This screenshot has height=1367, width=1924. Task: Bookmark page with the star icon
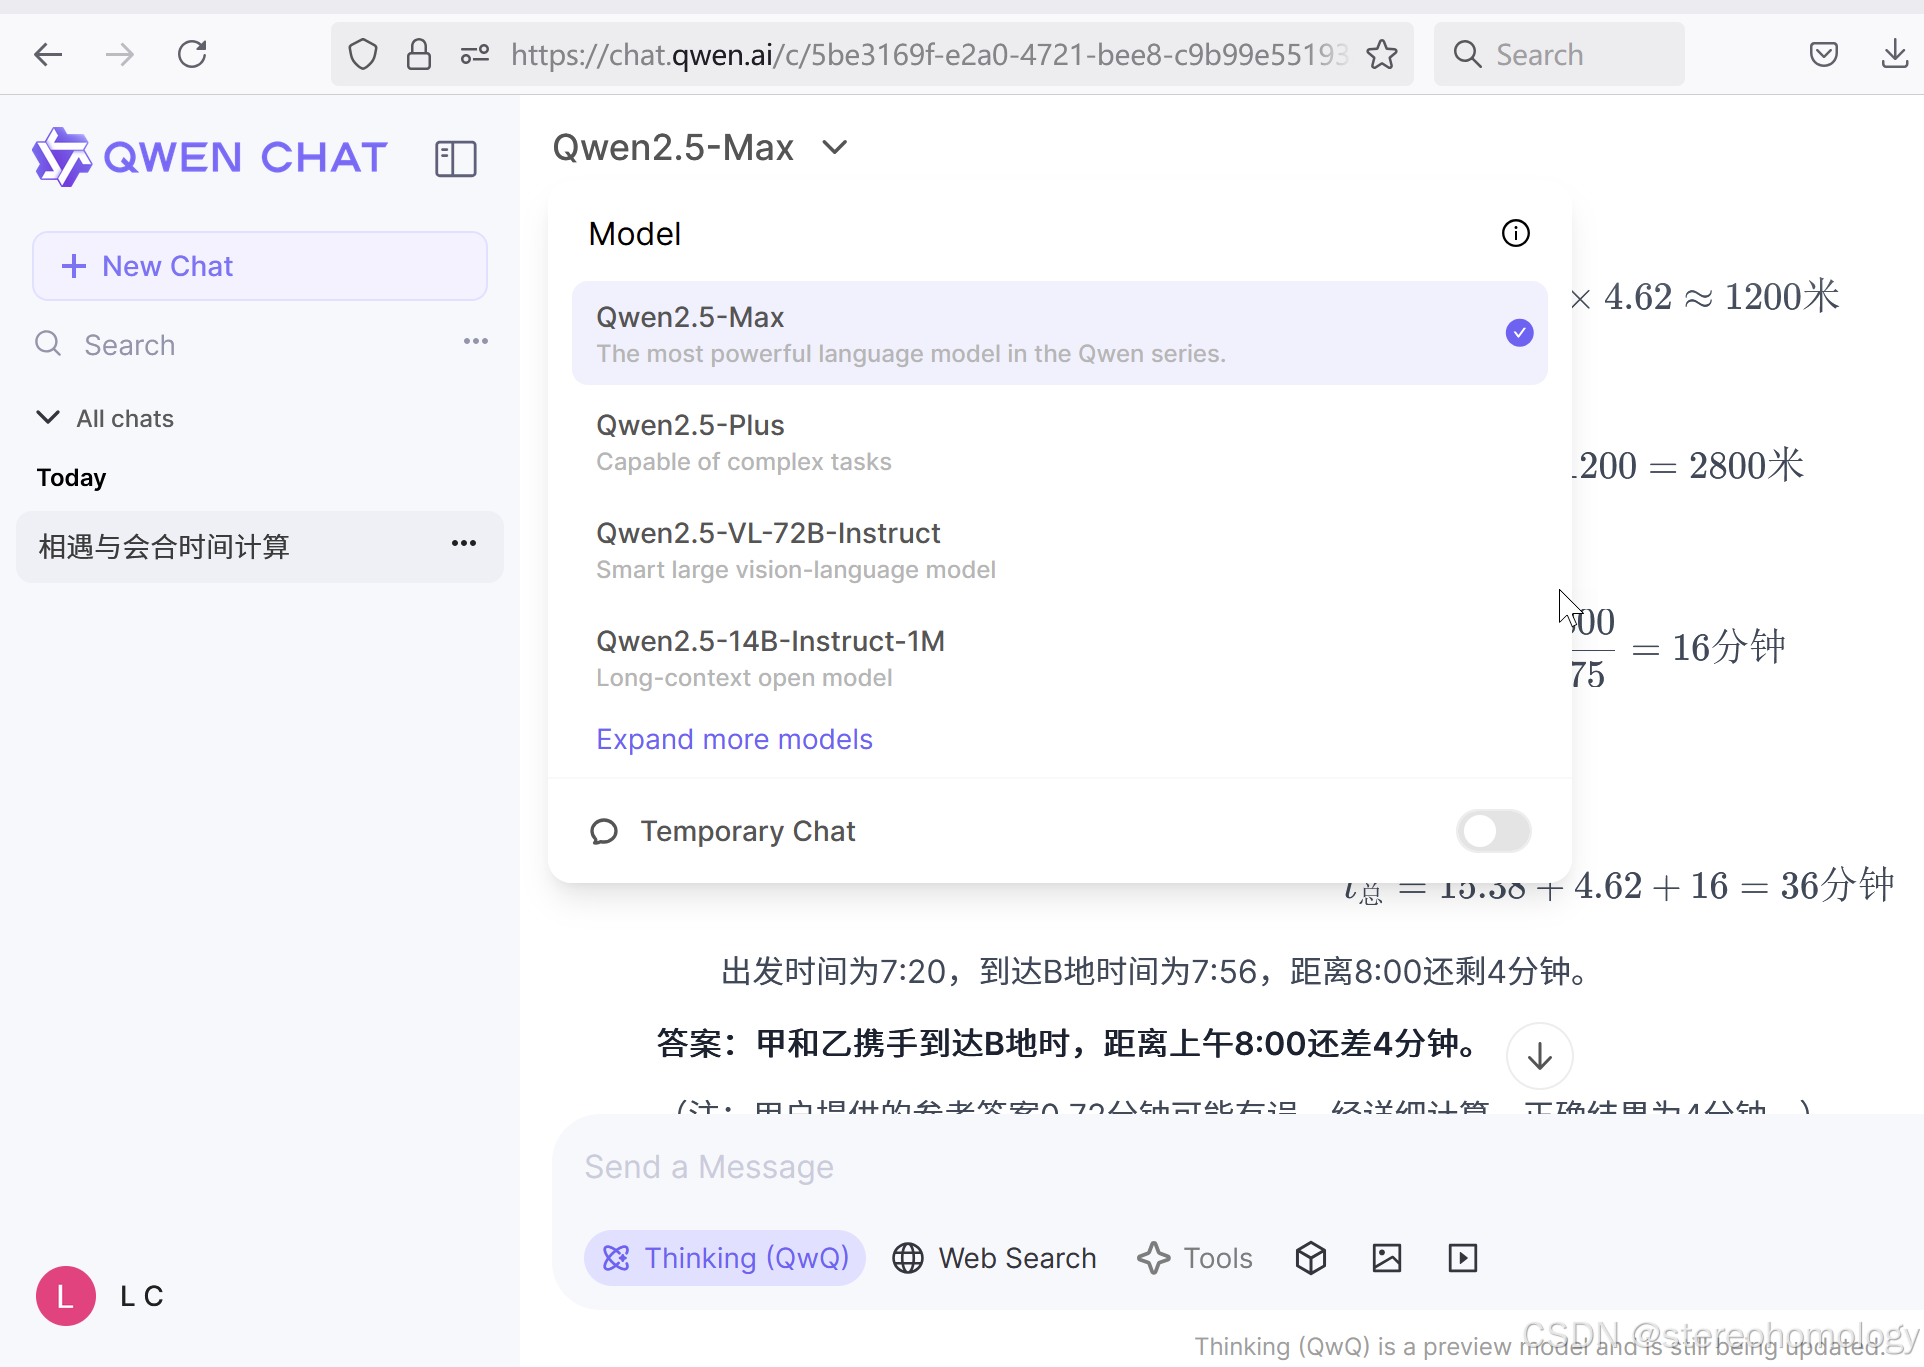click(x=1382, y=54)
